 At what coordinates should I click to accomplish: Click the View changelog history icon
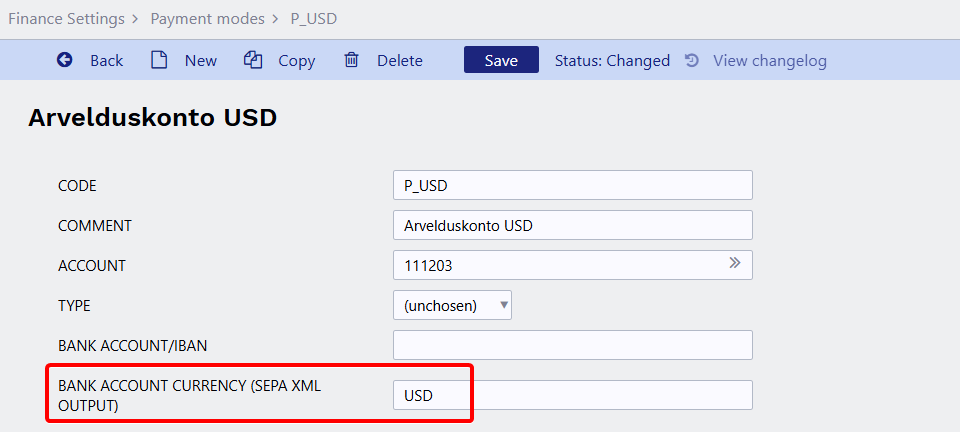pyautogui.click(x=691, y=60)
